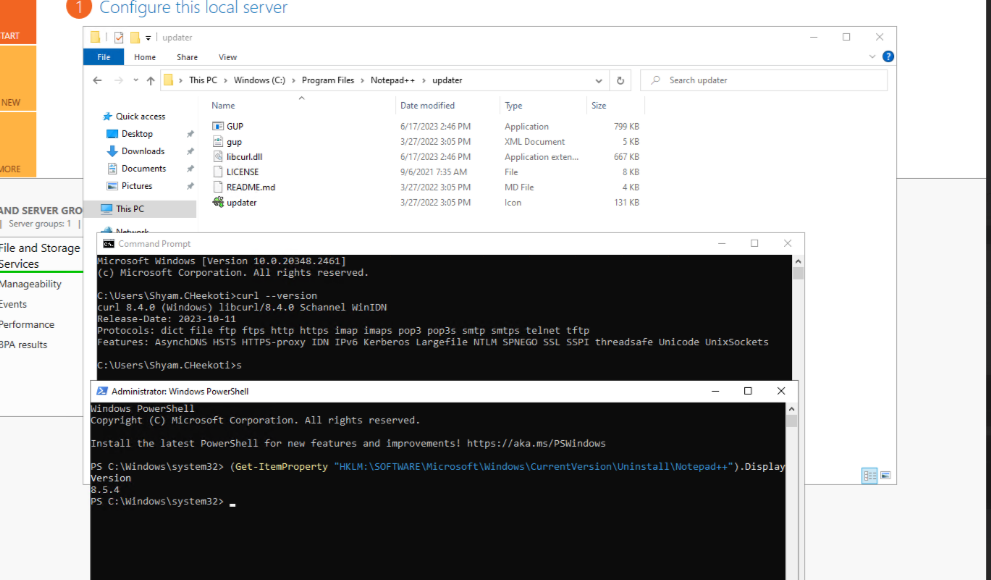Unpin Pictures using its pin icon

(x=190, y=186)
